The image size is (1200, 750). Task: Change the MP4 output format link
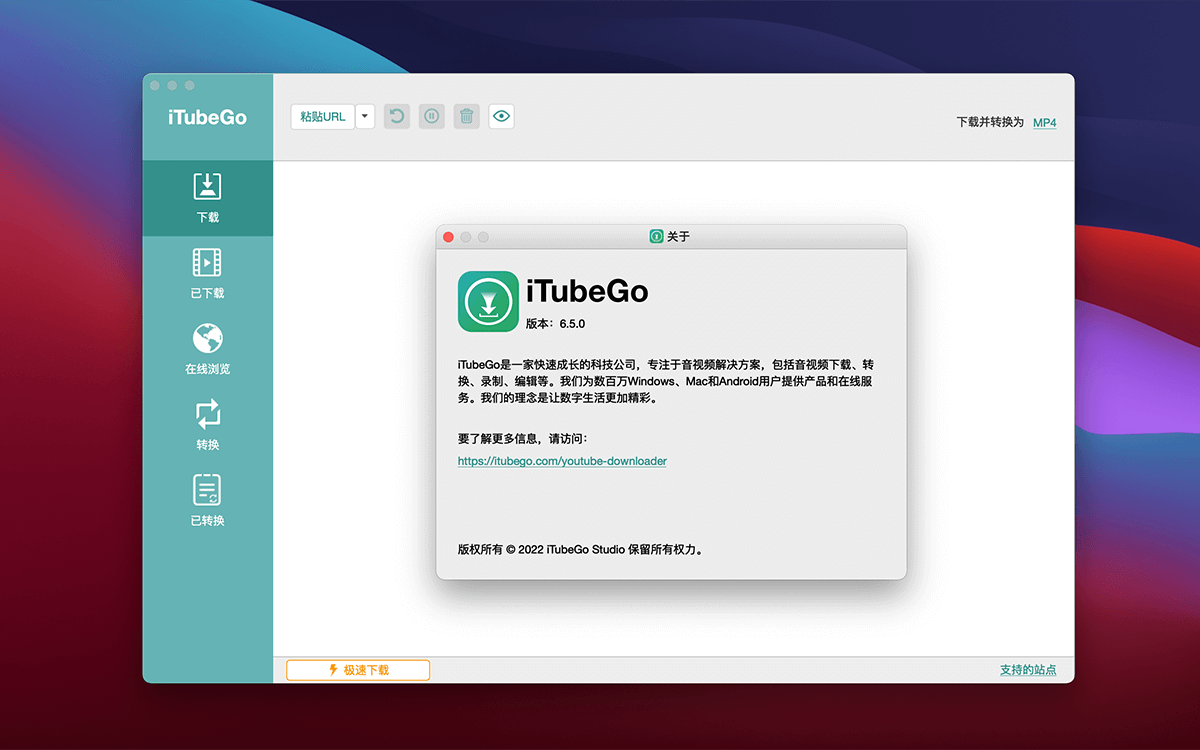(x=1044, y=122)
